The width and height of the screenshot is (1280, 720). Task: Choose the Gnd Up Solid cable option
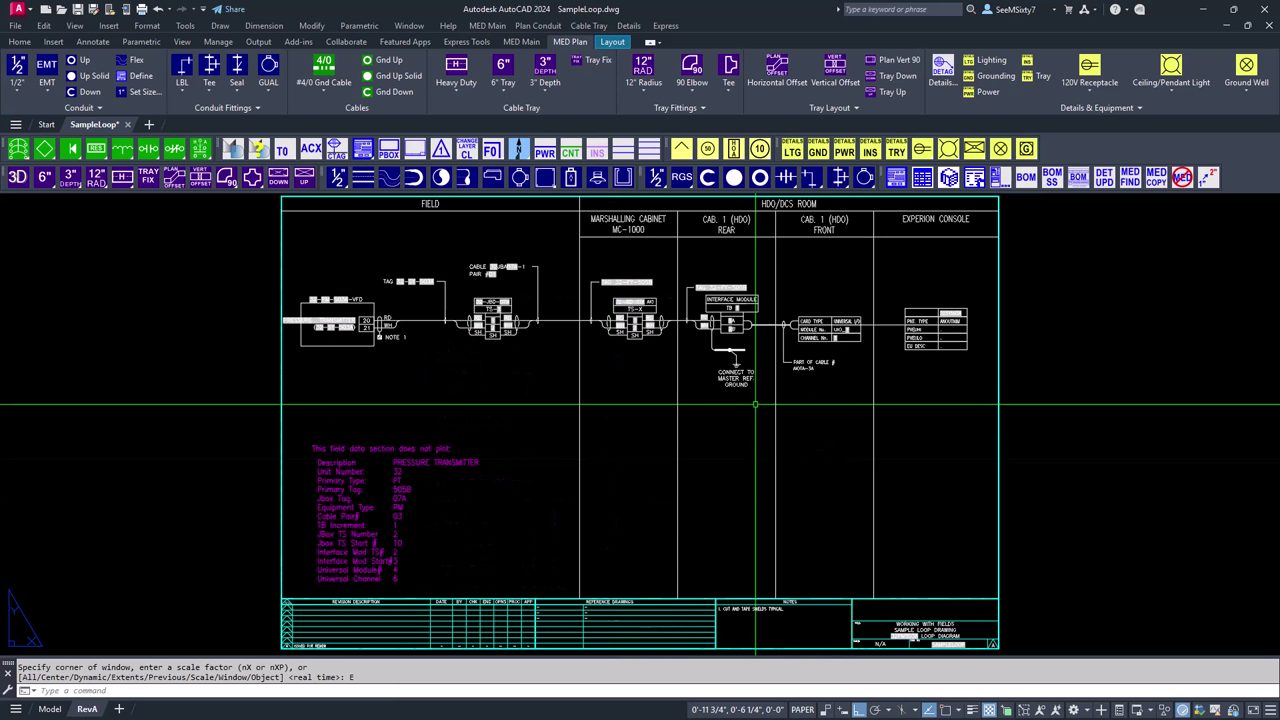pyautogui.click(x=392, y=76)
